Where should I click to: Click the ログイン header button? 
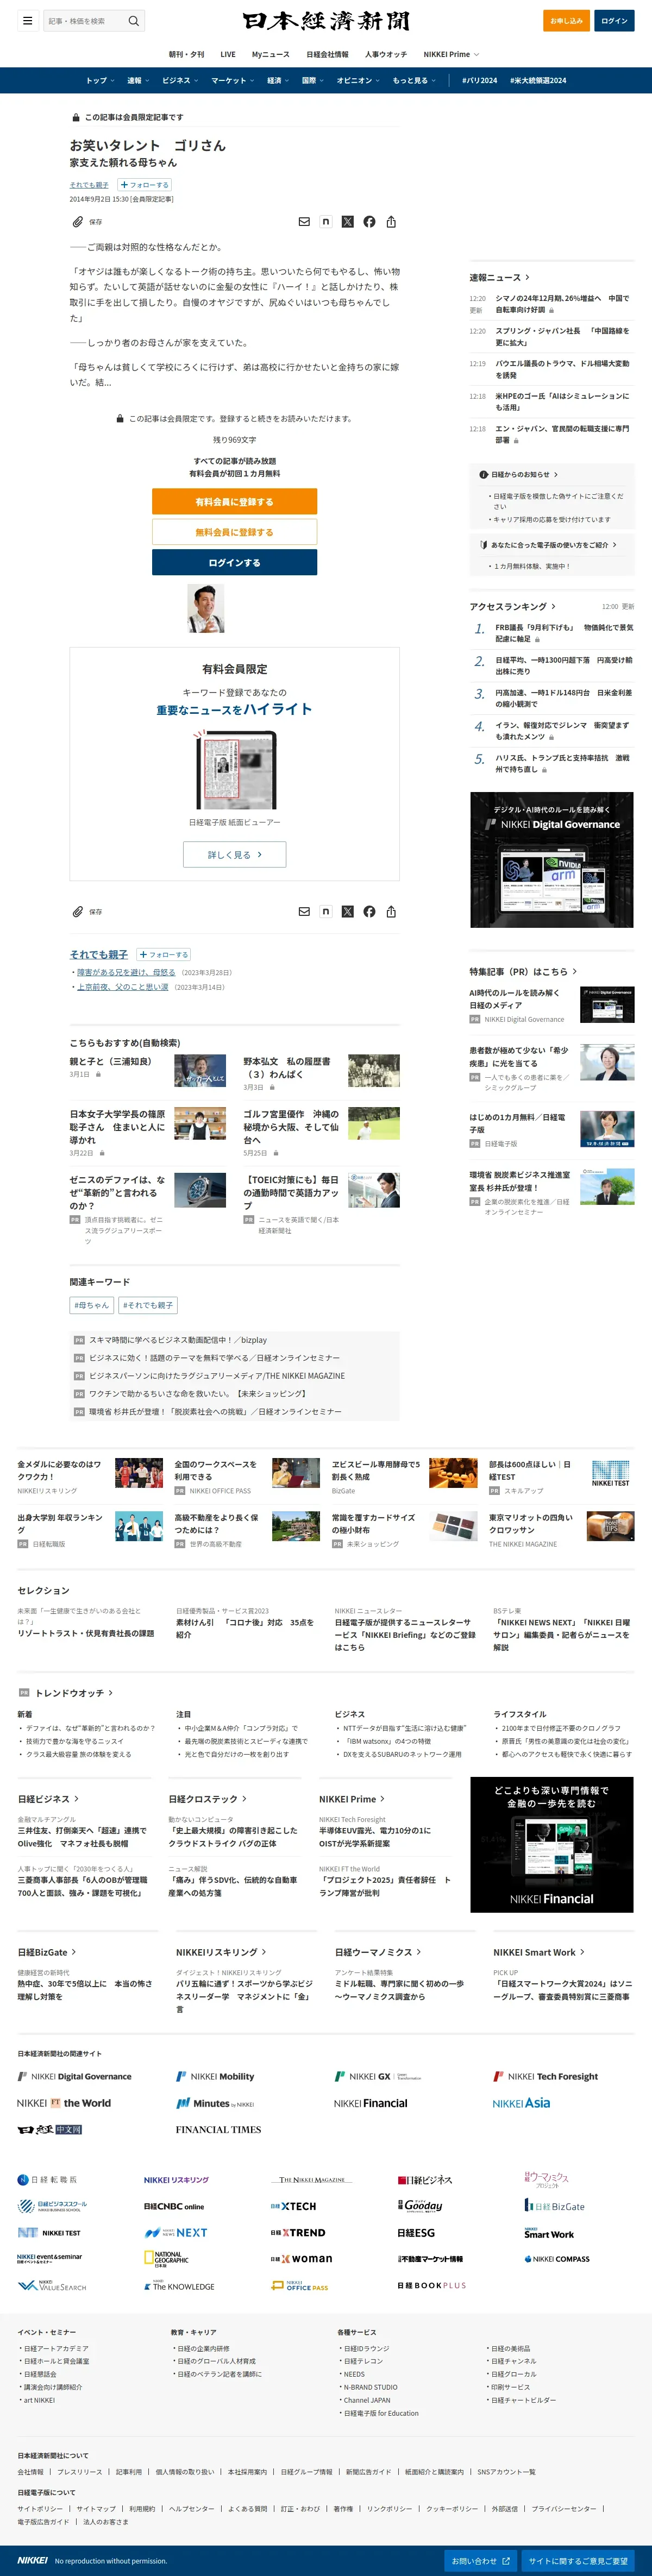(614, 20)
